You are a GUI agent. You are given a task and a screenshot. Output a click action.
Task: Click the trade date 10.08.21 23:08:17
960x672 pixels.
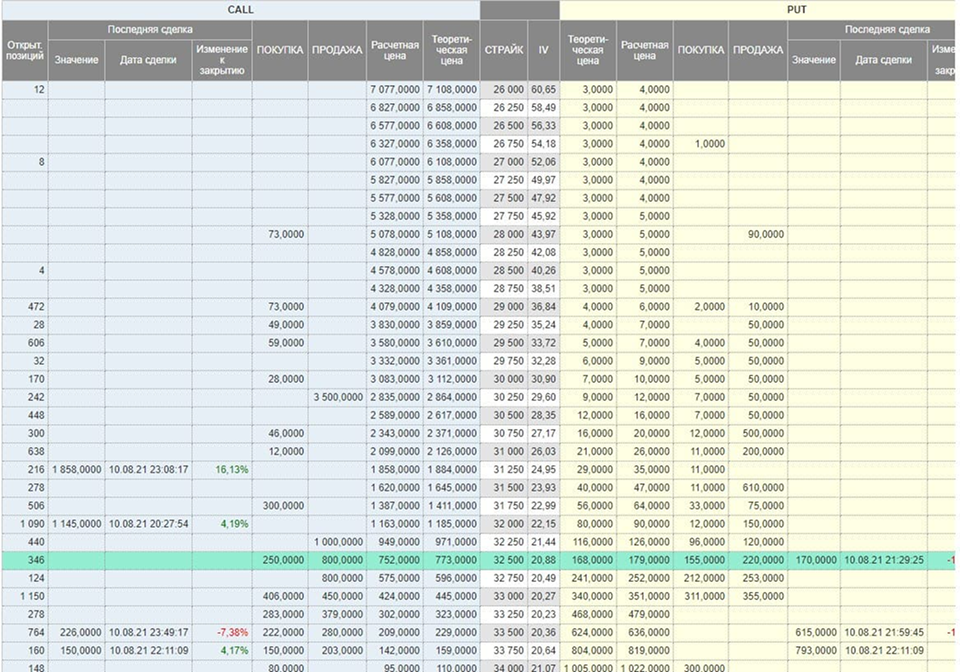pos(148,470)
